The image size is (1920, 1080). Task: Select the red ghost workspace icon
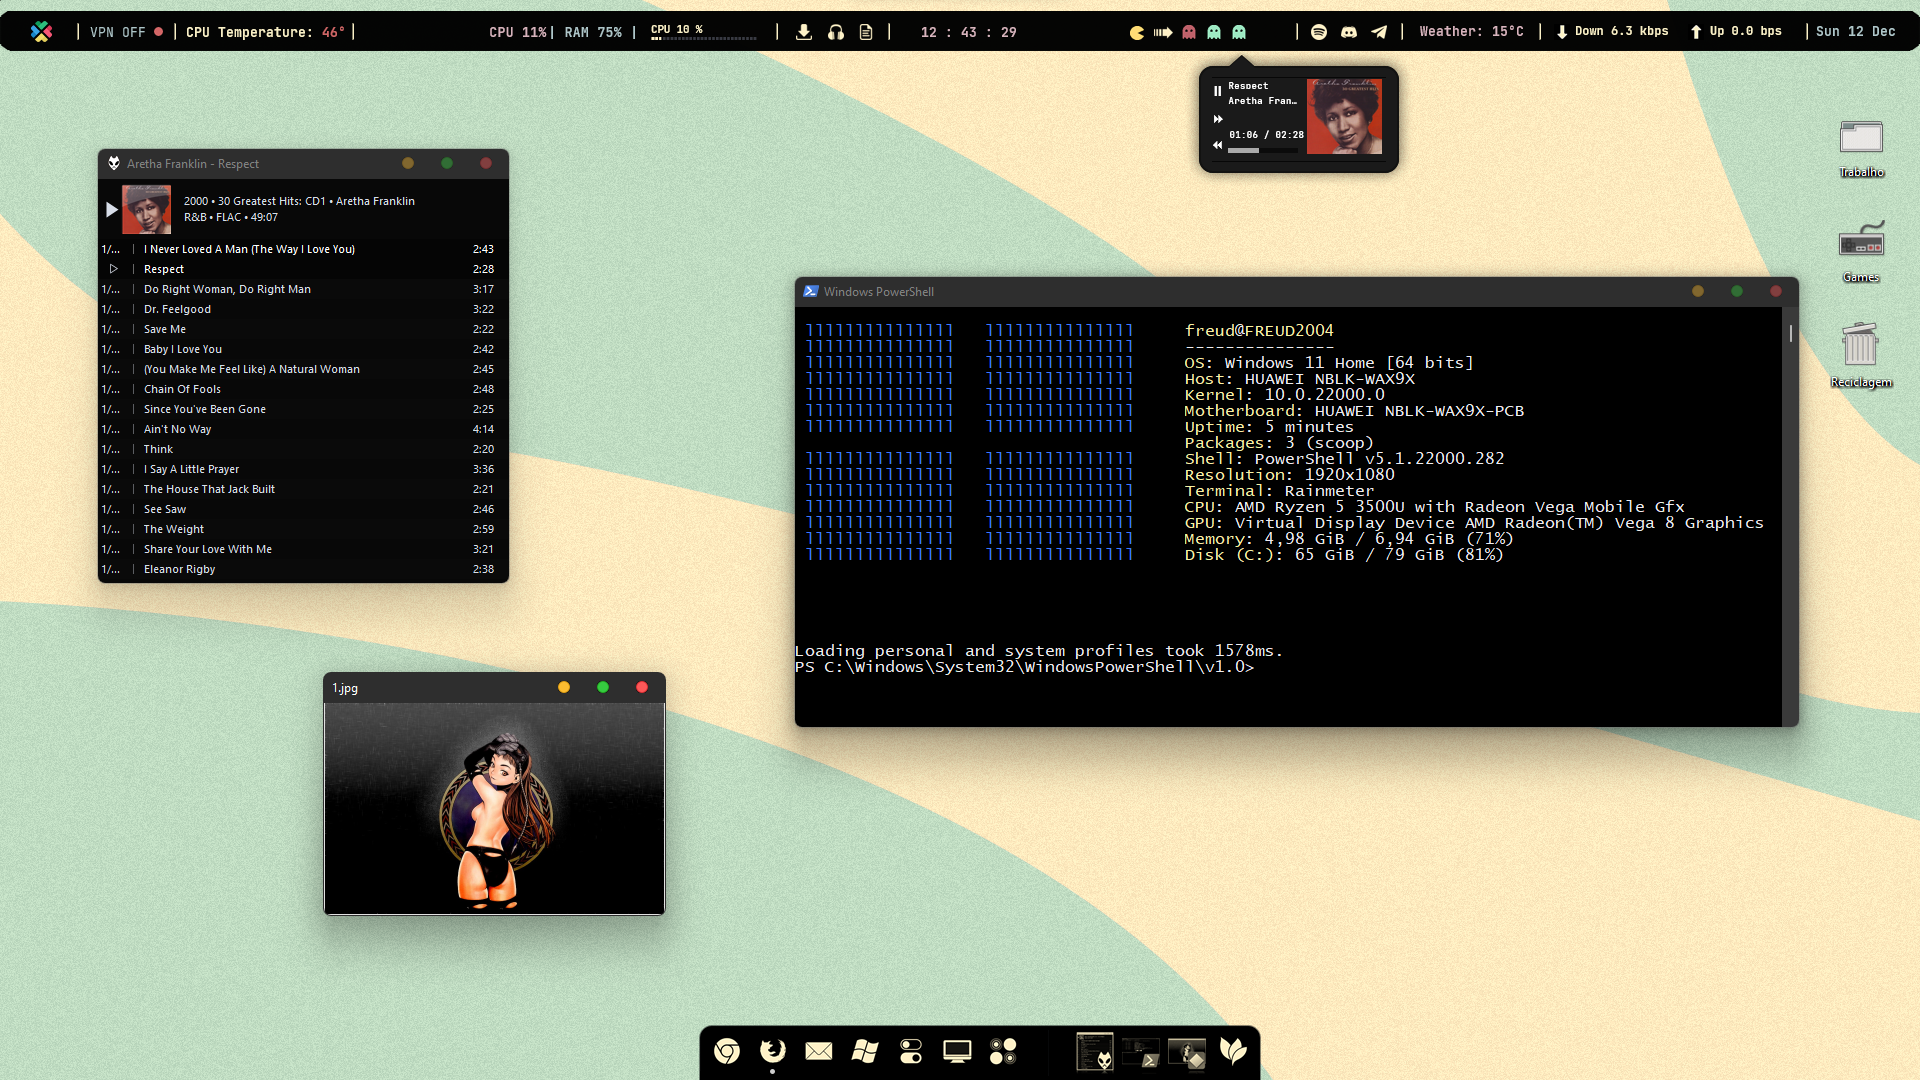pyautogui.click(x=1189, y=32)
